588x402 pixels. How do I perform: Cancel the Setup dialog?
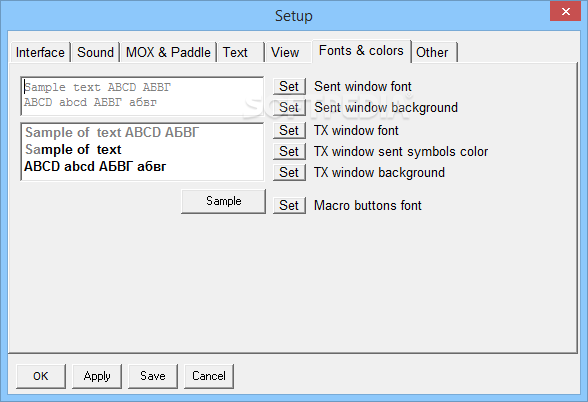(x=209, y=376)
